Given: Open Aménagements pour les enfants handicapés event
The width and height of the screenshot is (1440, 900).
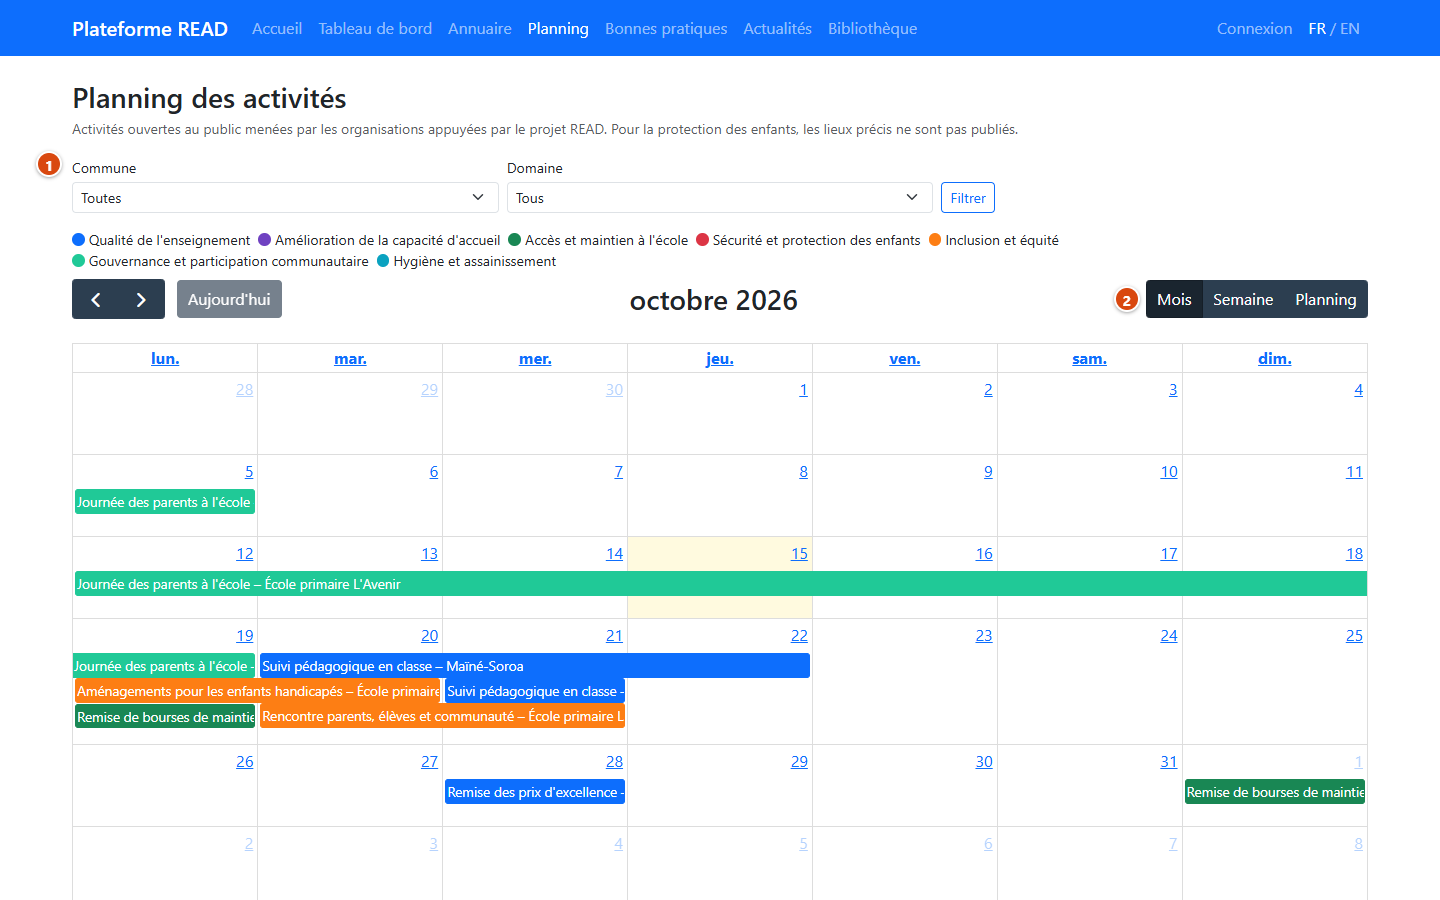Looking at the screenshot, I should [257, 691].
